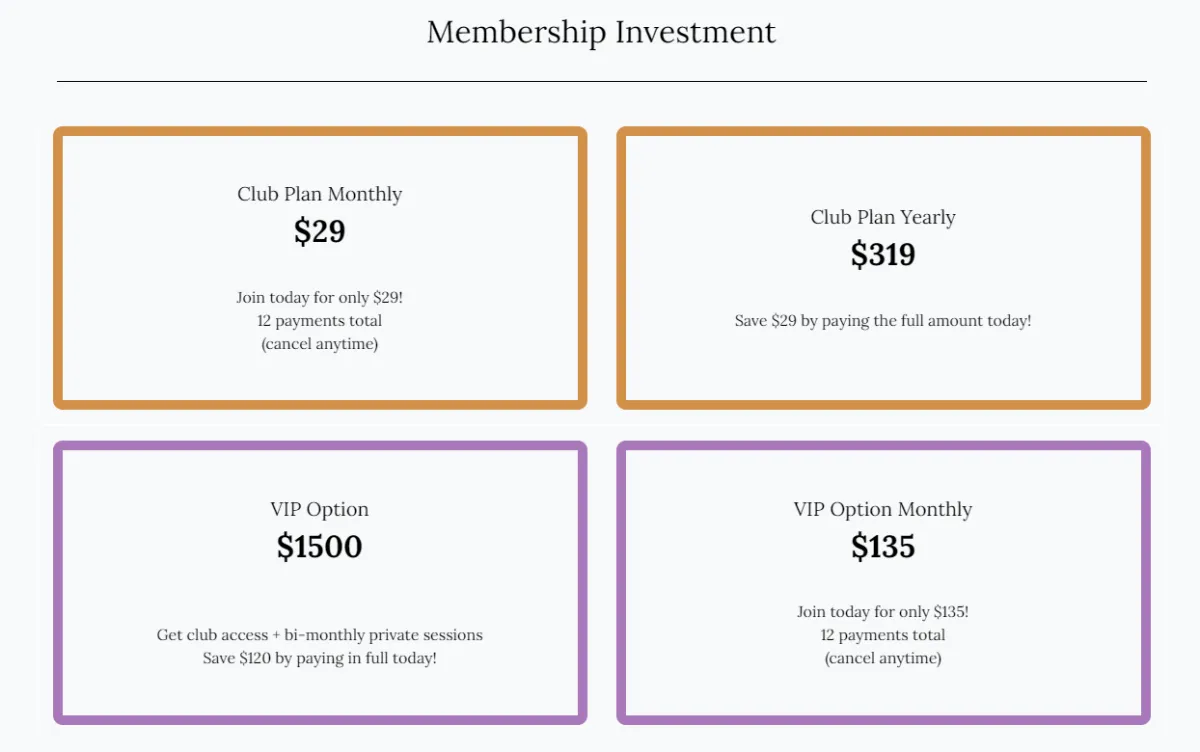Click the $1500 price text
The width and height of the screenshot is (1200, 752).
[x=320, y=547]
